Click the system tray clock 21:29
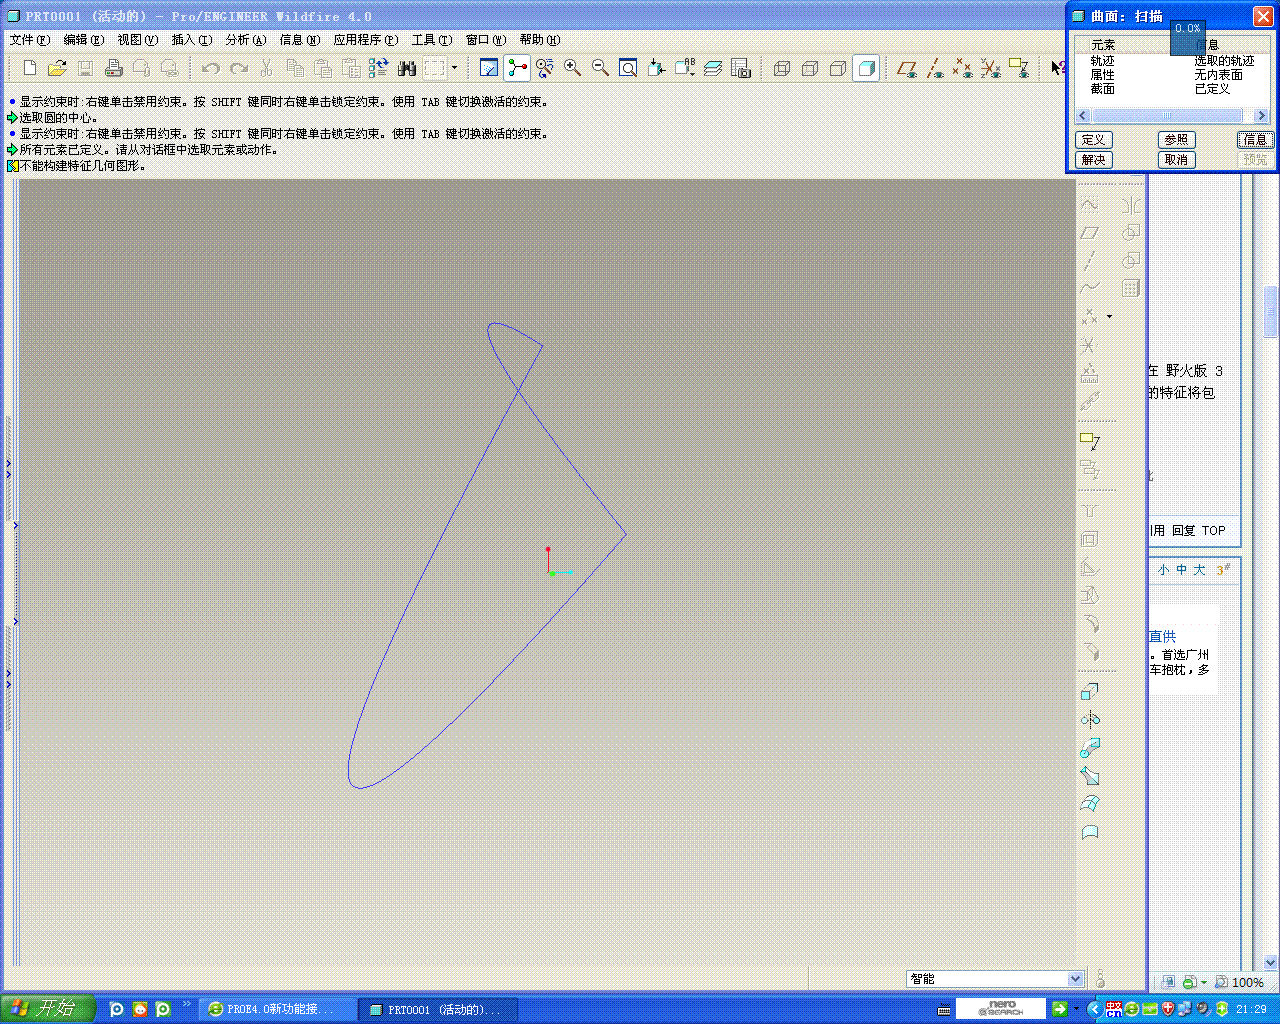The image size is (1280, 1024). (1252, 1010)
